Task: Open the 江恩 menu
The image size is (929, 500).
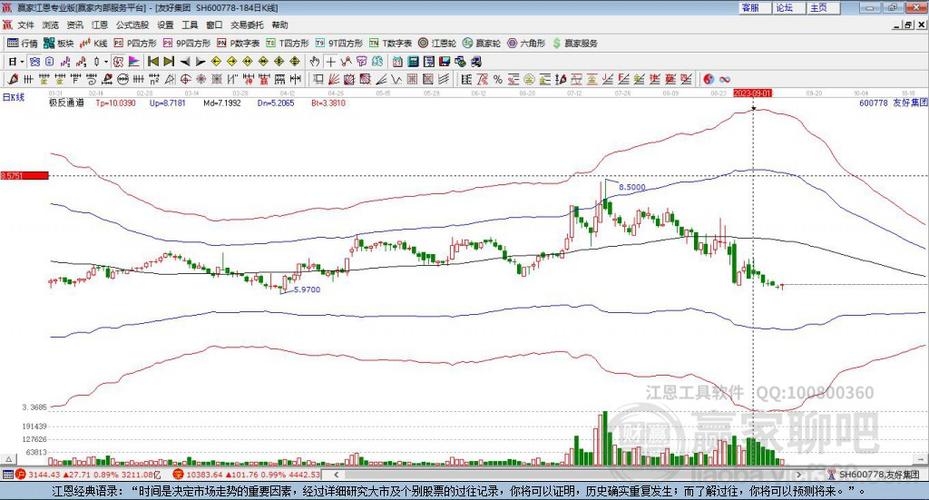Action: (x=100, y=25)
